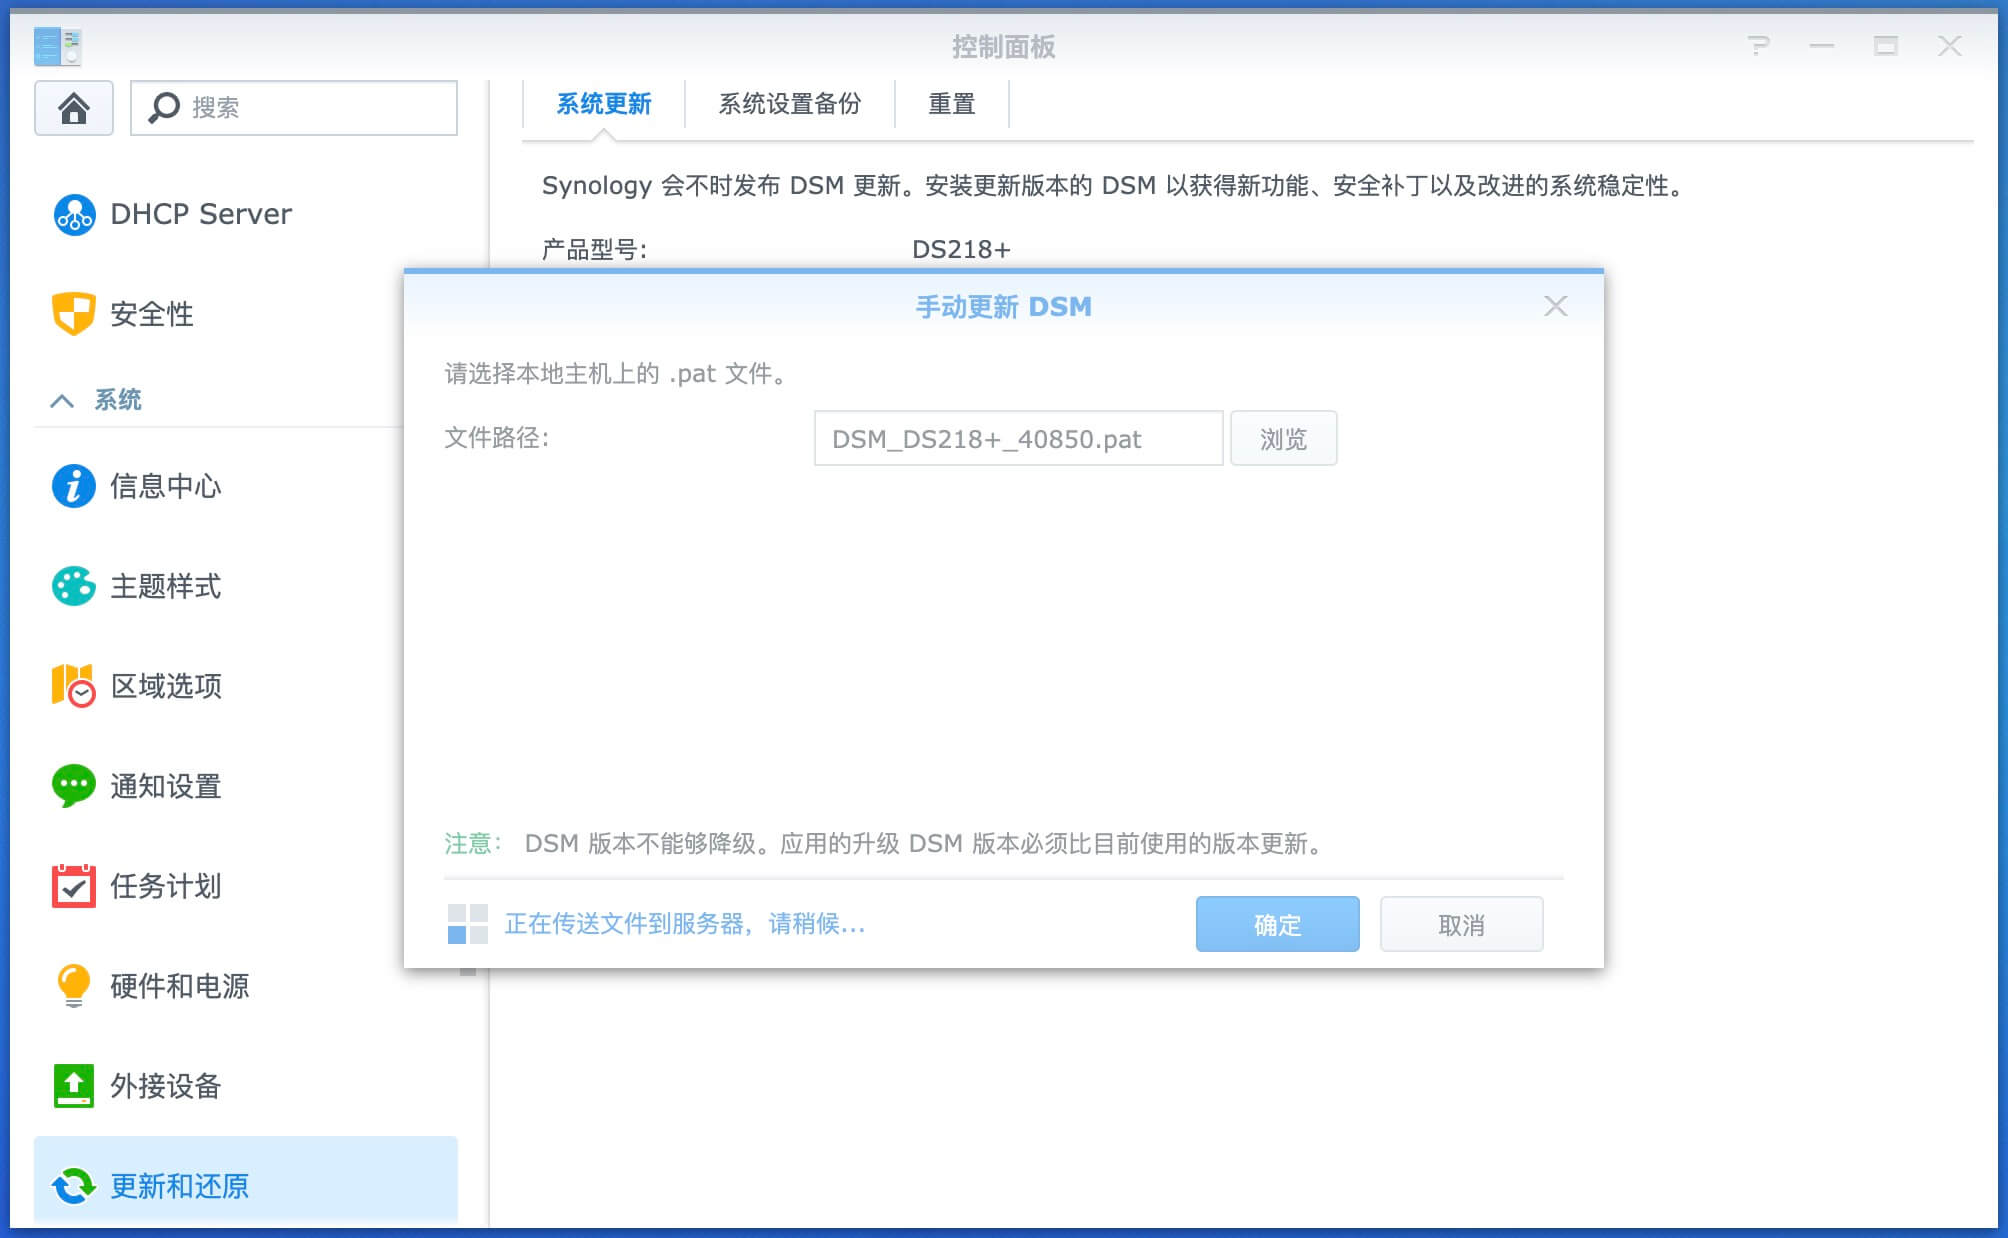Screen dimensions: 2008x1238
Task: Collapse the 系统 section chevron
Action: [62, 401]
